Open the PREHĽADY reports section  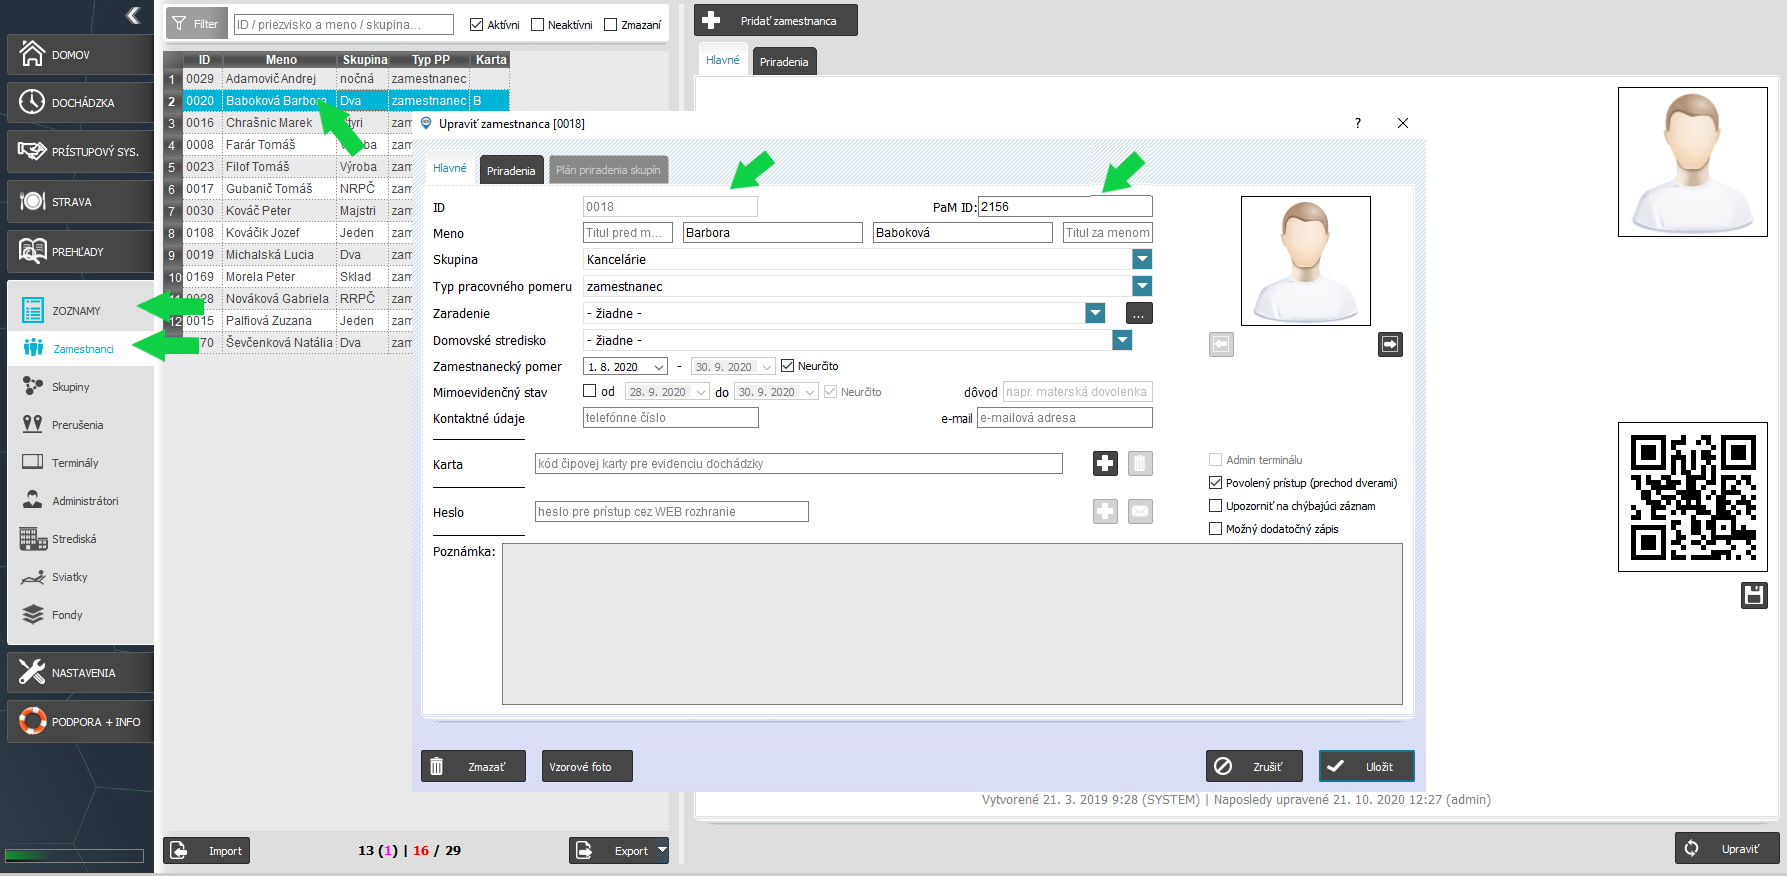[81, 251]
